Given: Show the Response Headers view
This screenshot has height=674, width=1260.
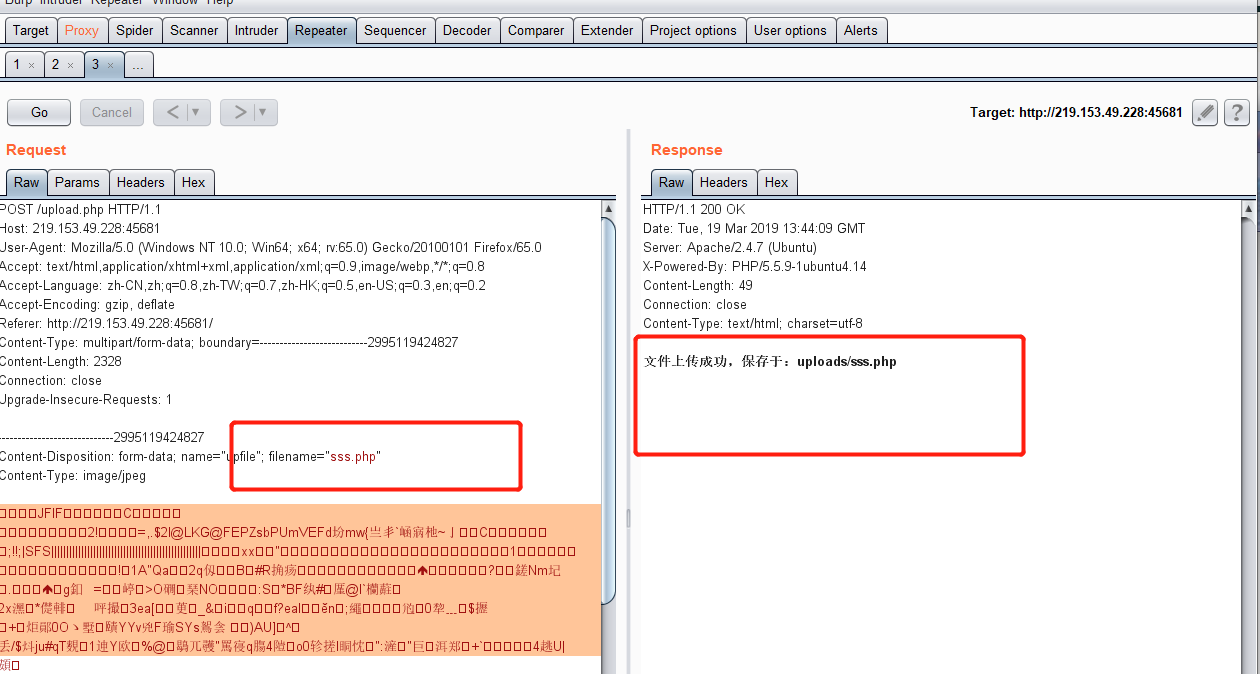Looking at the screenshot, I should coord(724,182).
